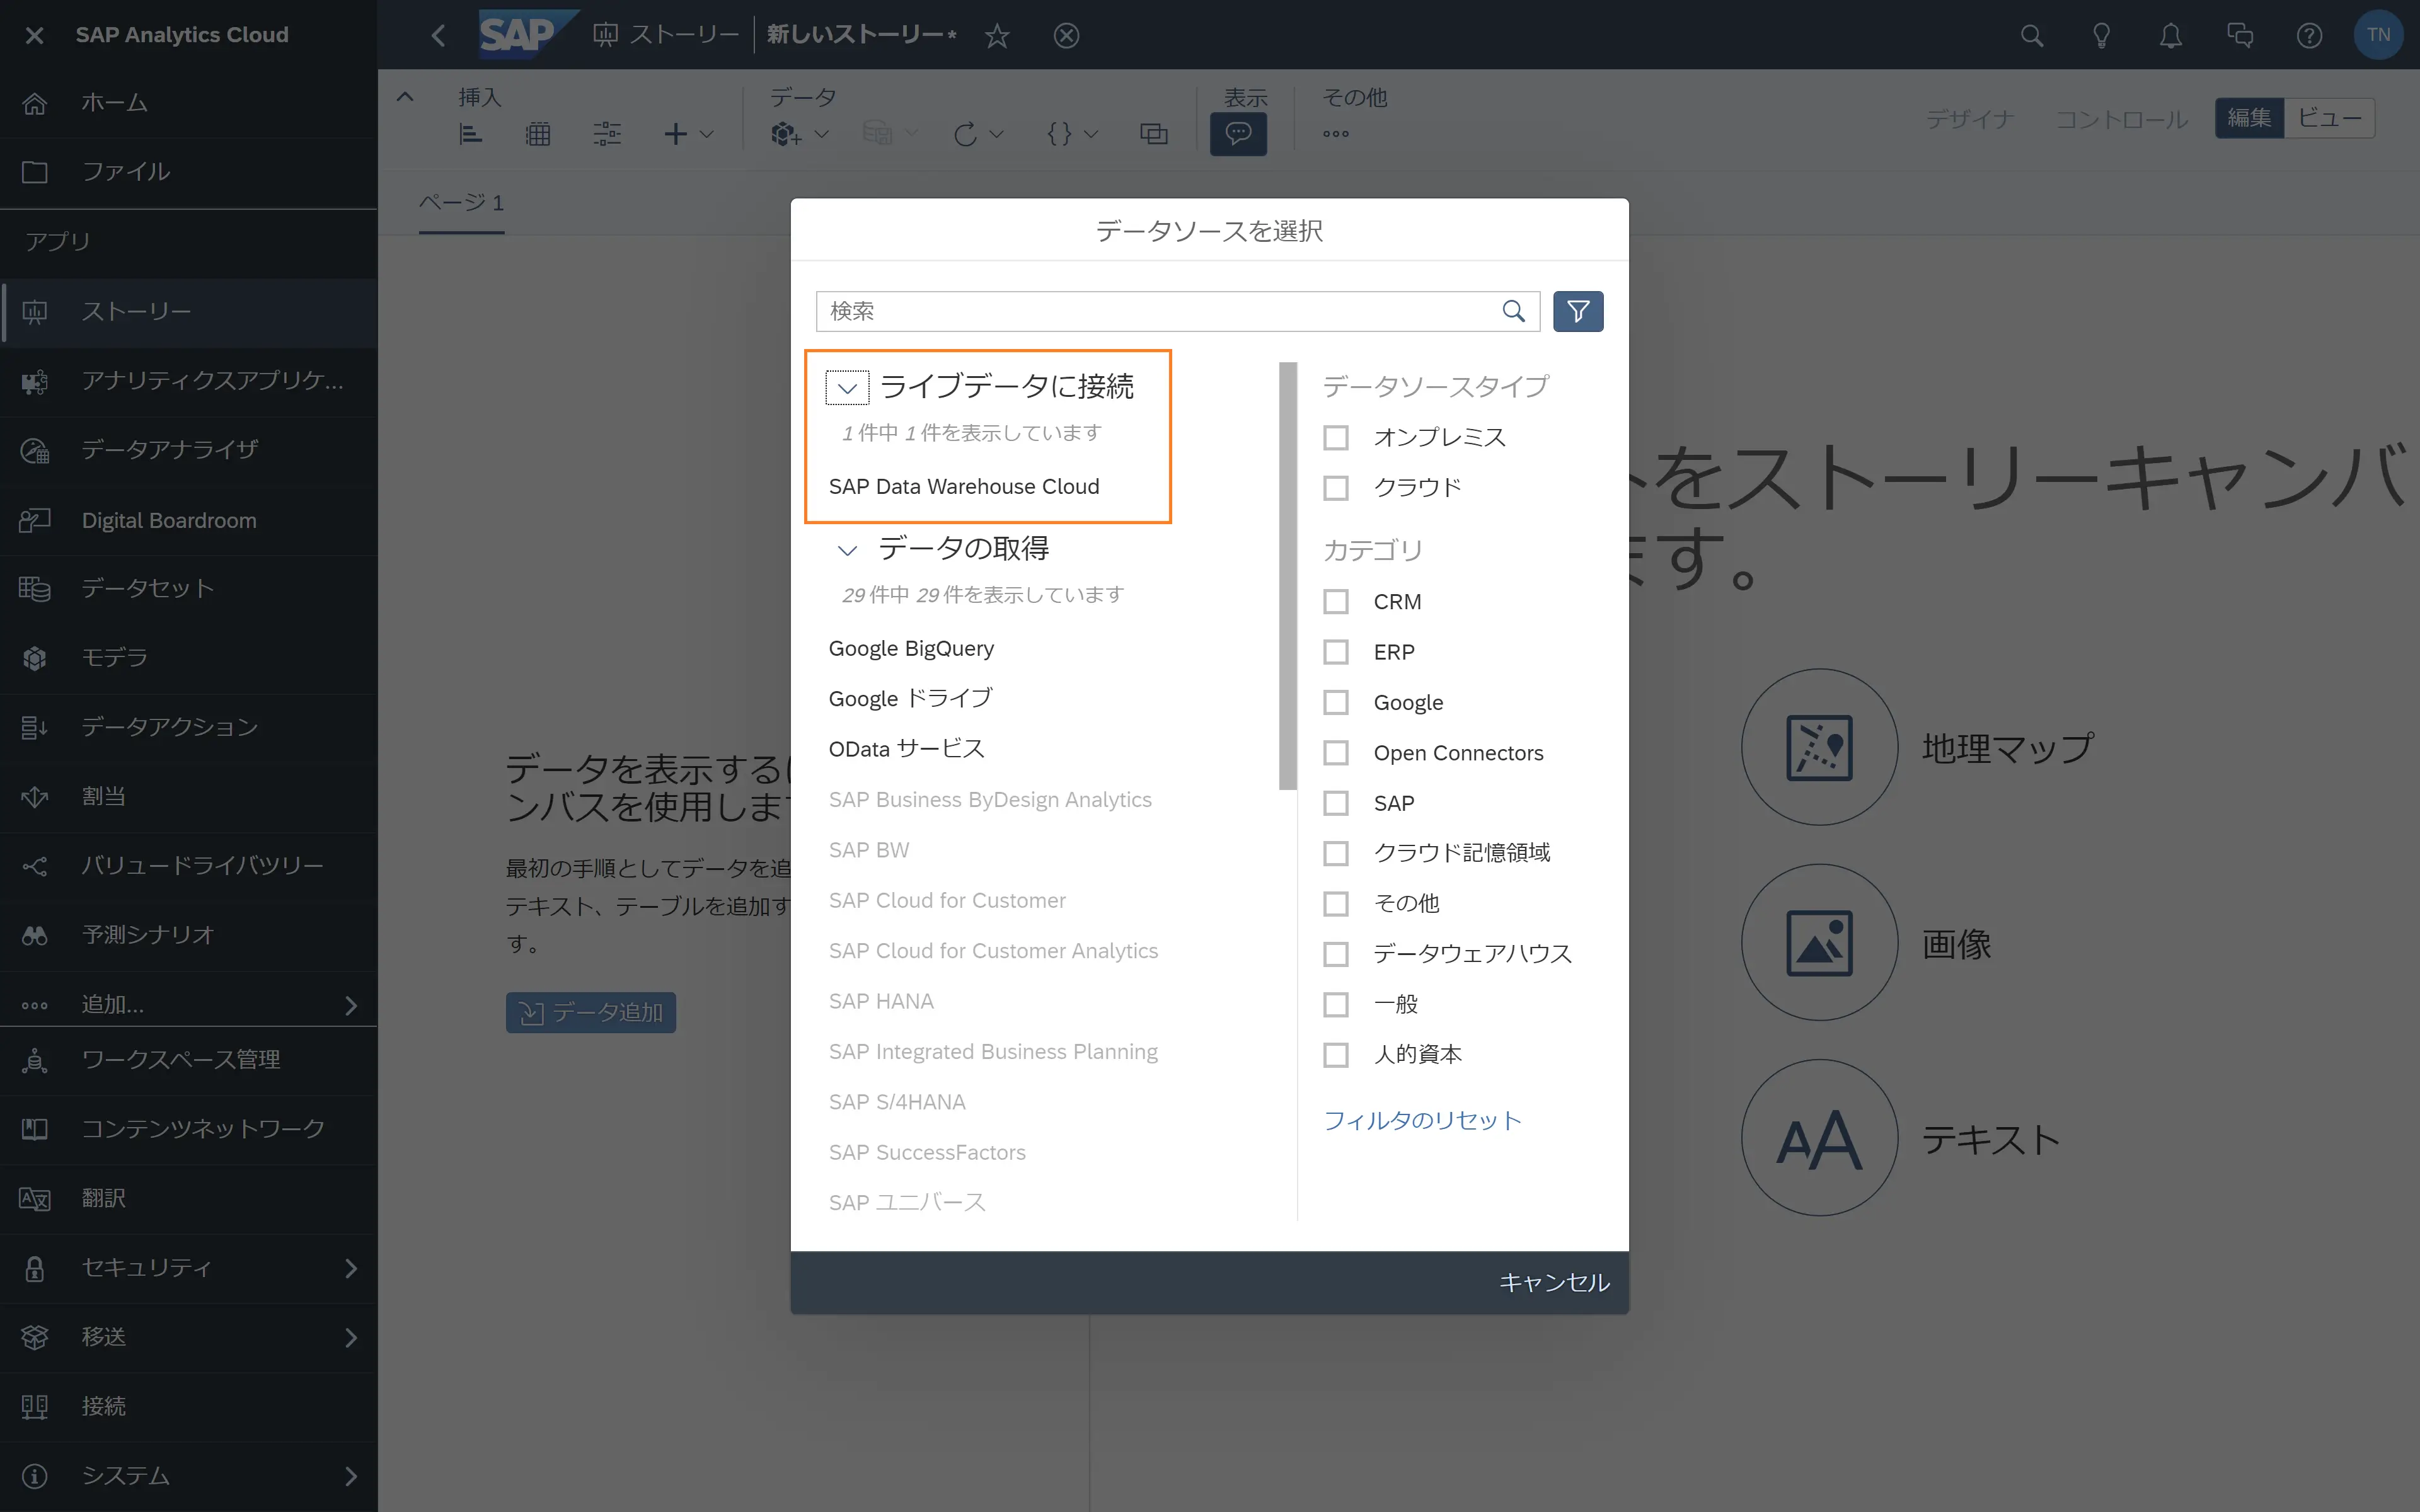Click the lightbulb icon in header

coord(2101,36)
